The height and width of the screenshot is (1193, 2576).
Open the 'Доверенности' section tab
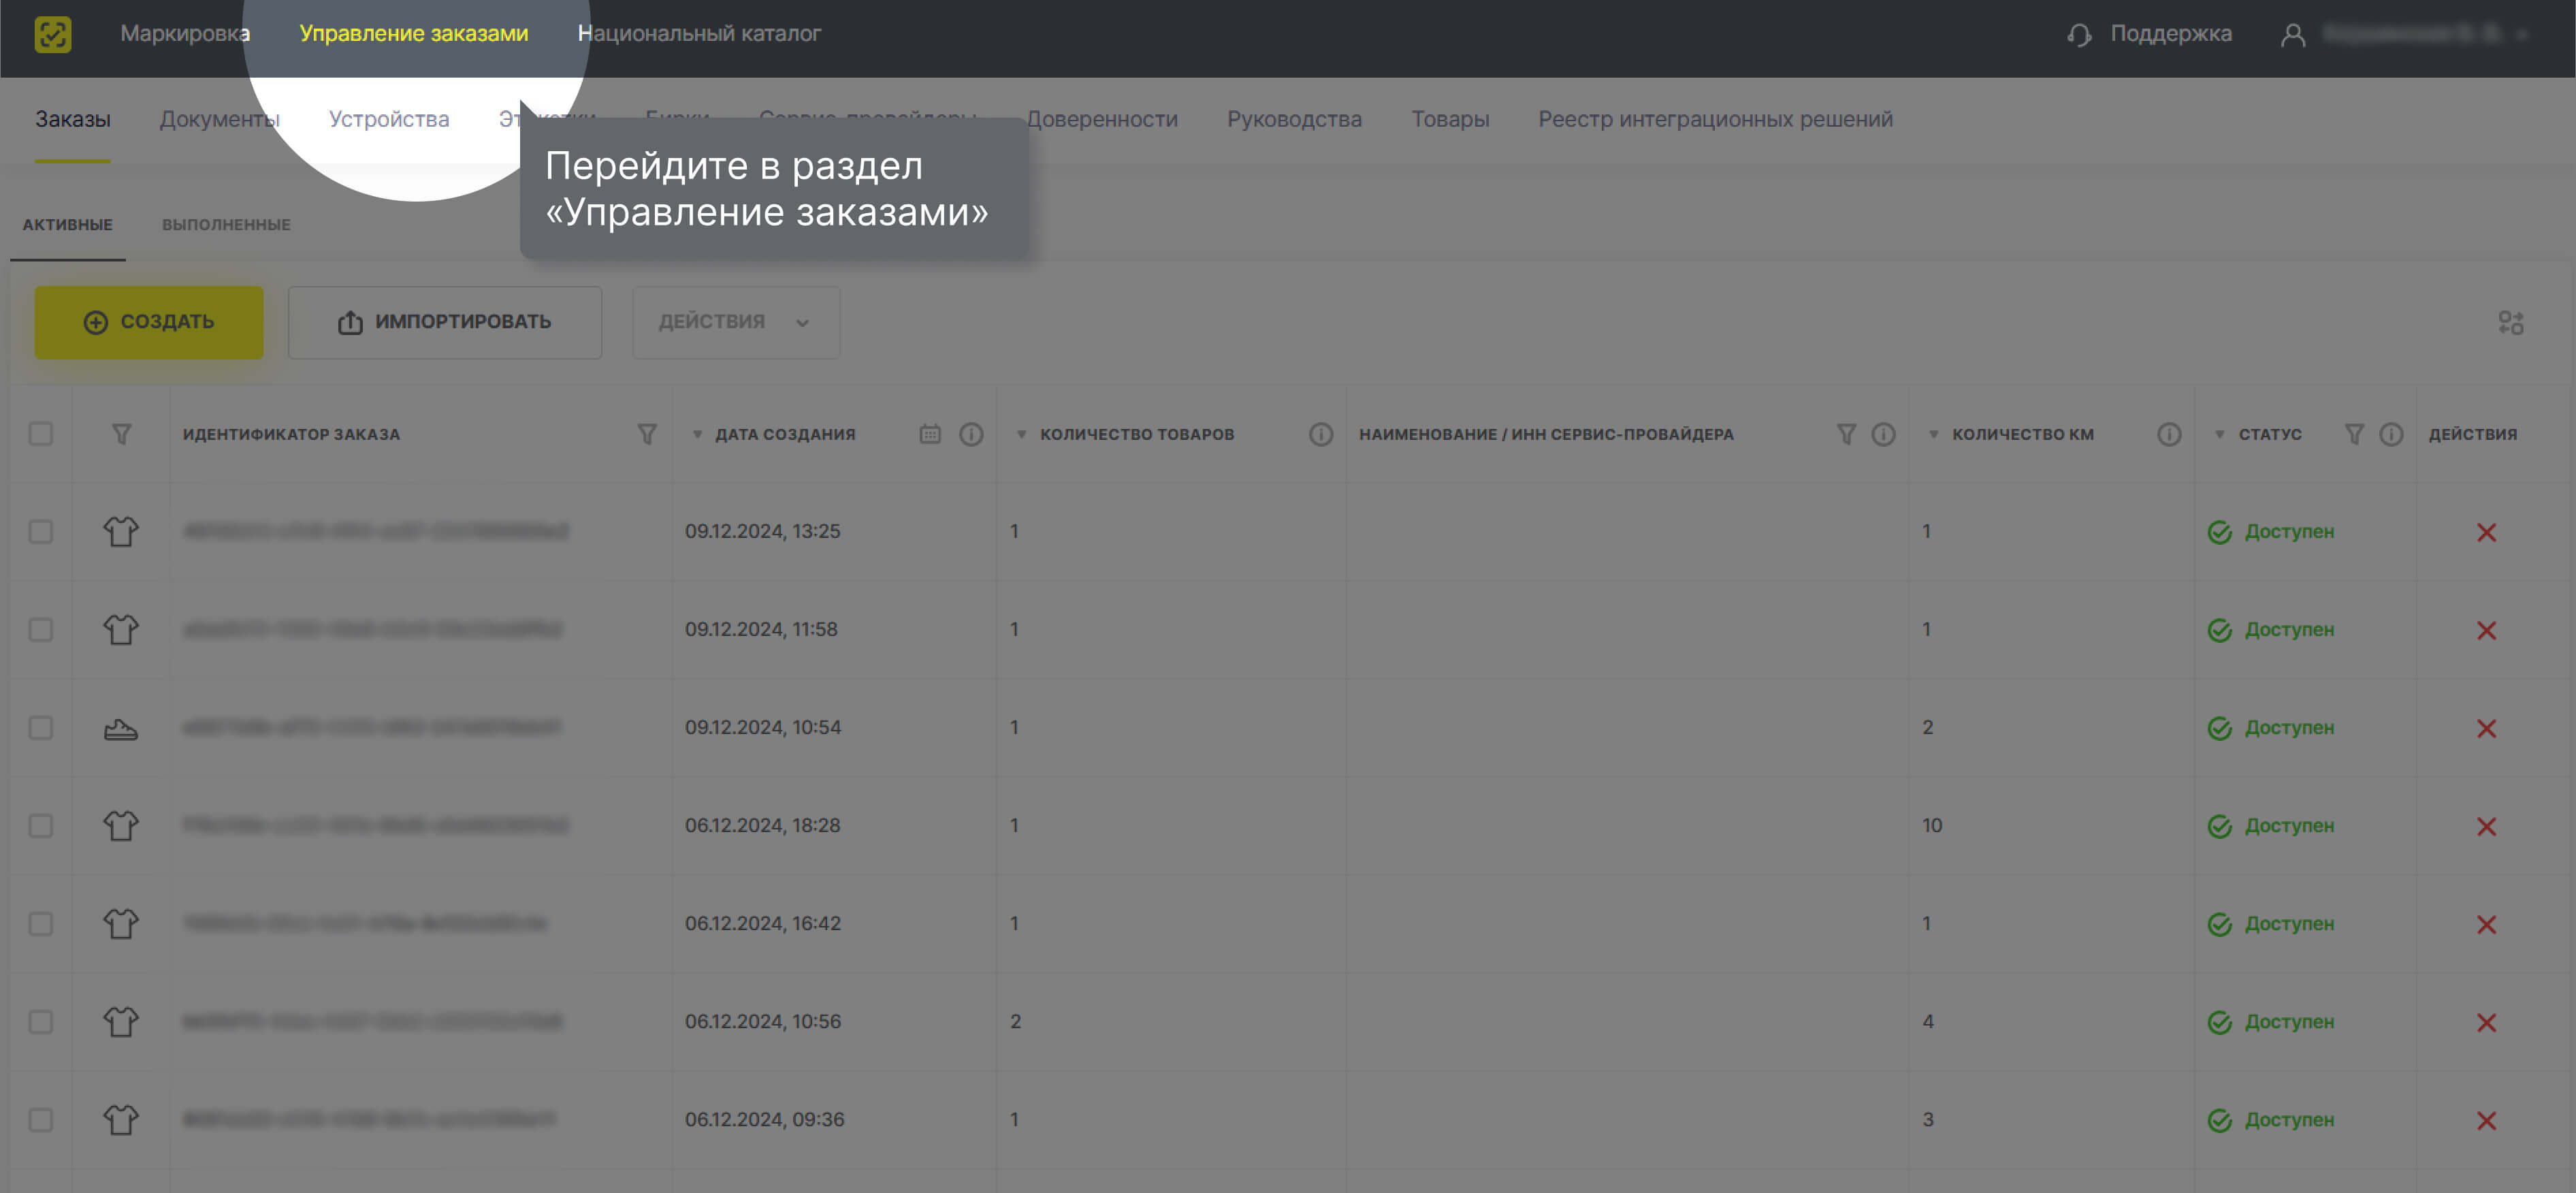point(1102,119)
